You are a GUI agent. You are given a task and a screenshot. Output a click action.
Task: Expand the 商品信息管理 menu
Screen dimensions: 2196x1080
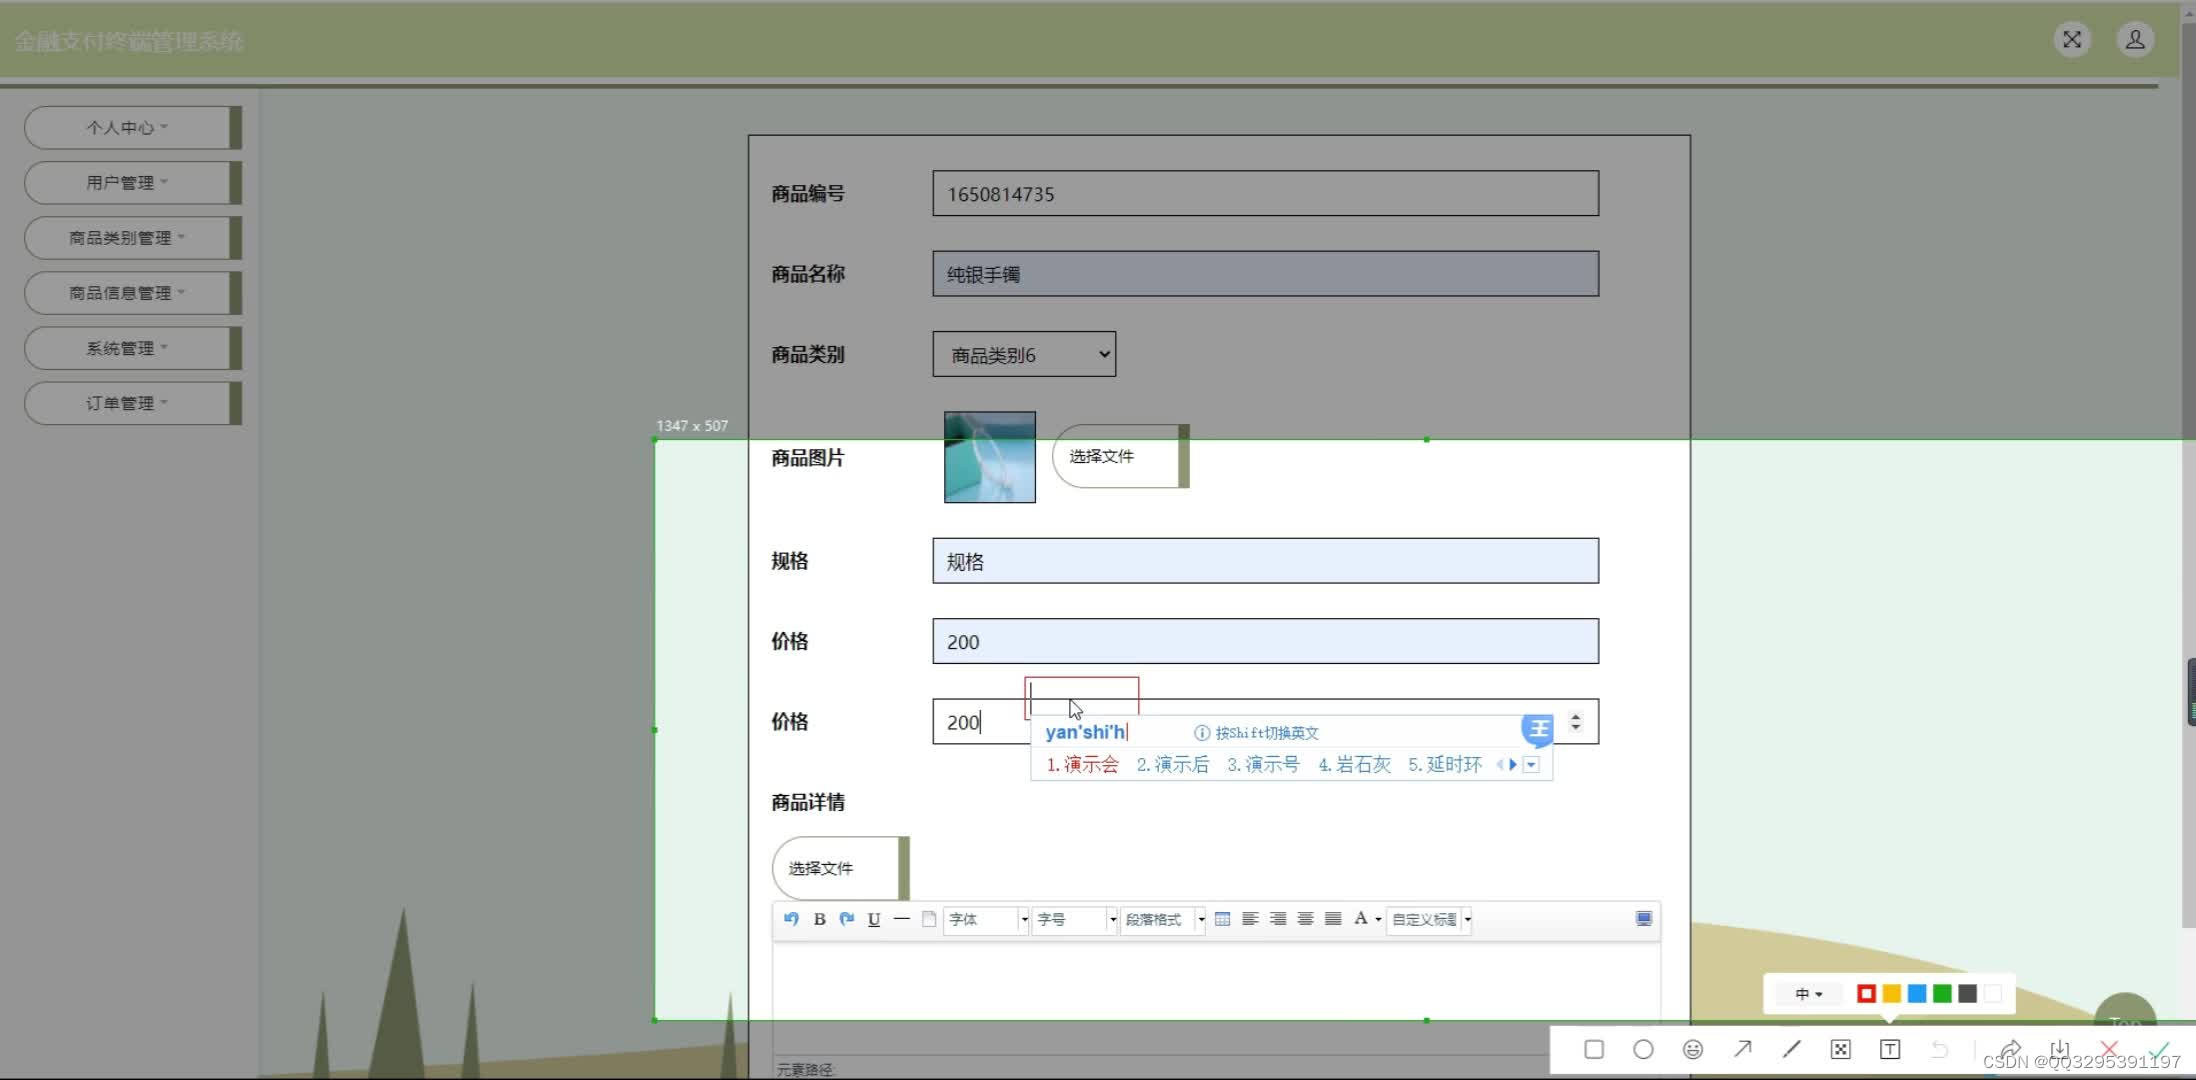(x=132, y=292)
